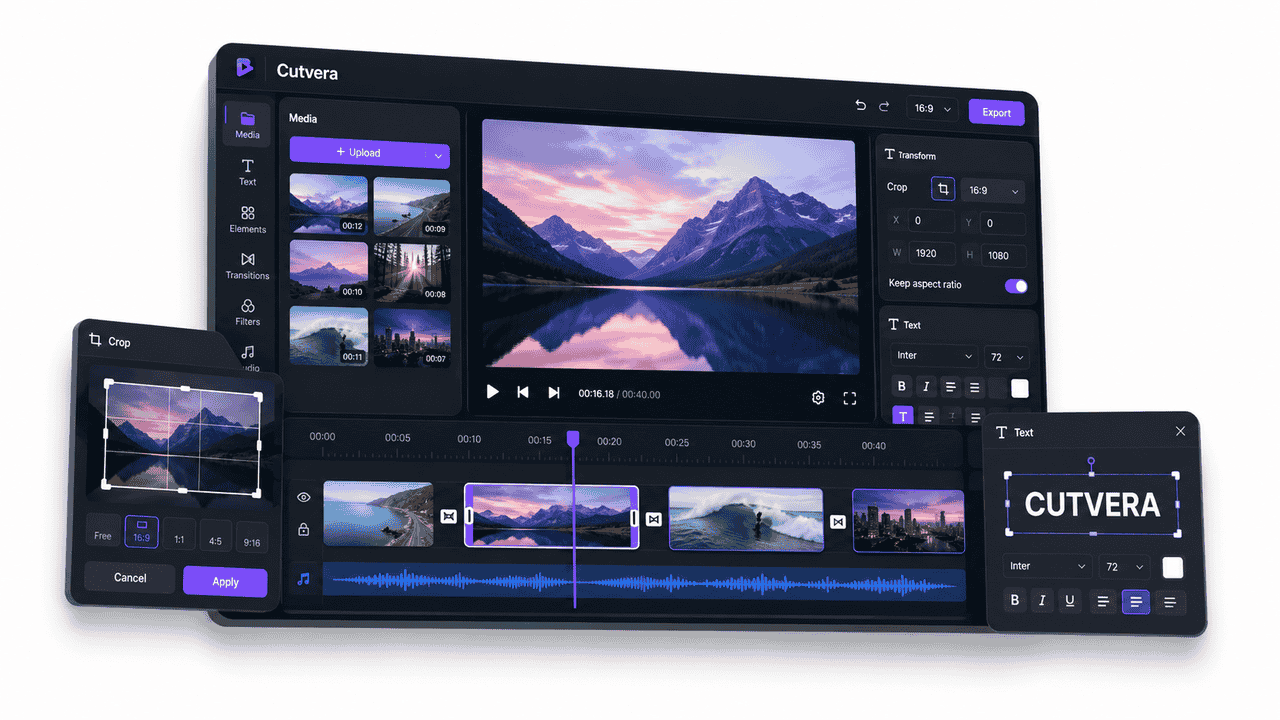Pick the forest clip lasting 00:08
This screenshot has width=1280, height=720.
pyautogui.click(x=412, y=272)
